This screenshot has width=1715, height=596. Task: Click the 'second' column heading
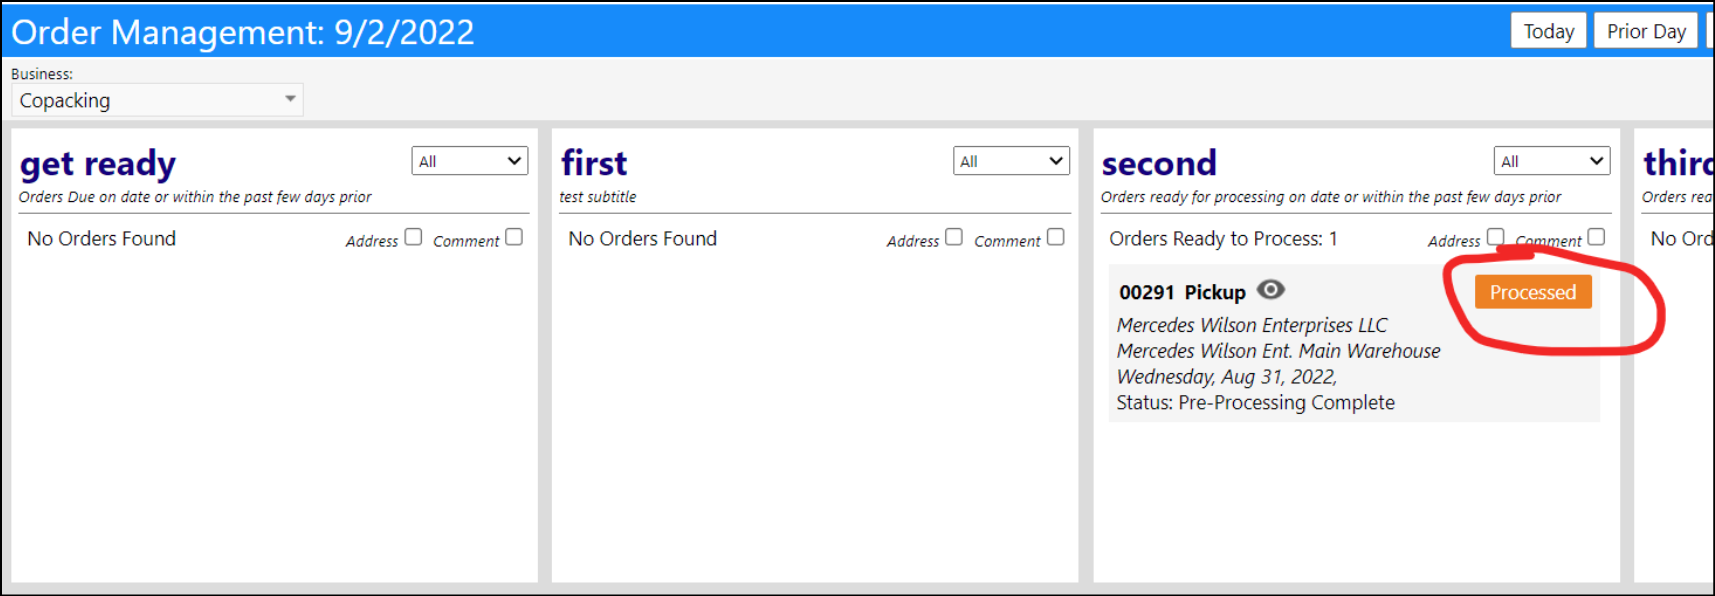1159,163
